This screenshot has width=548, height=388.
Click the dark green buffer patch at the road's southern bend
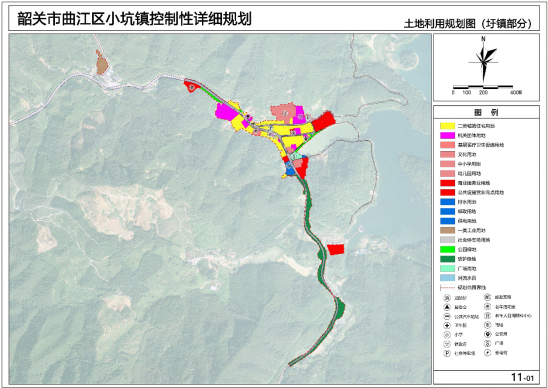[x=339, y=308]
